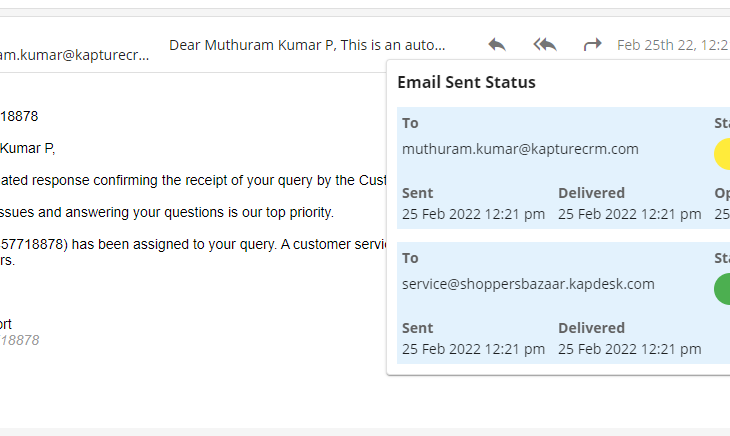Forward this email using the arrow icon
Image resolution: width=730 pixels, height=436 pixels.
pyautogui.click(x=592, y=45)
